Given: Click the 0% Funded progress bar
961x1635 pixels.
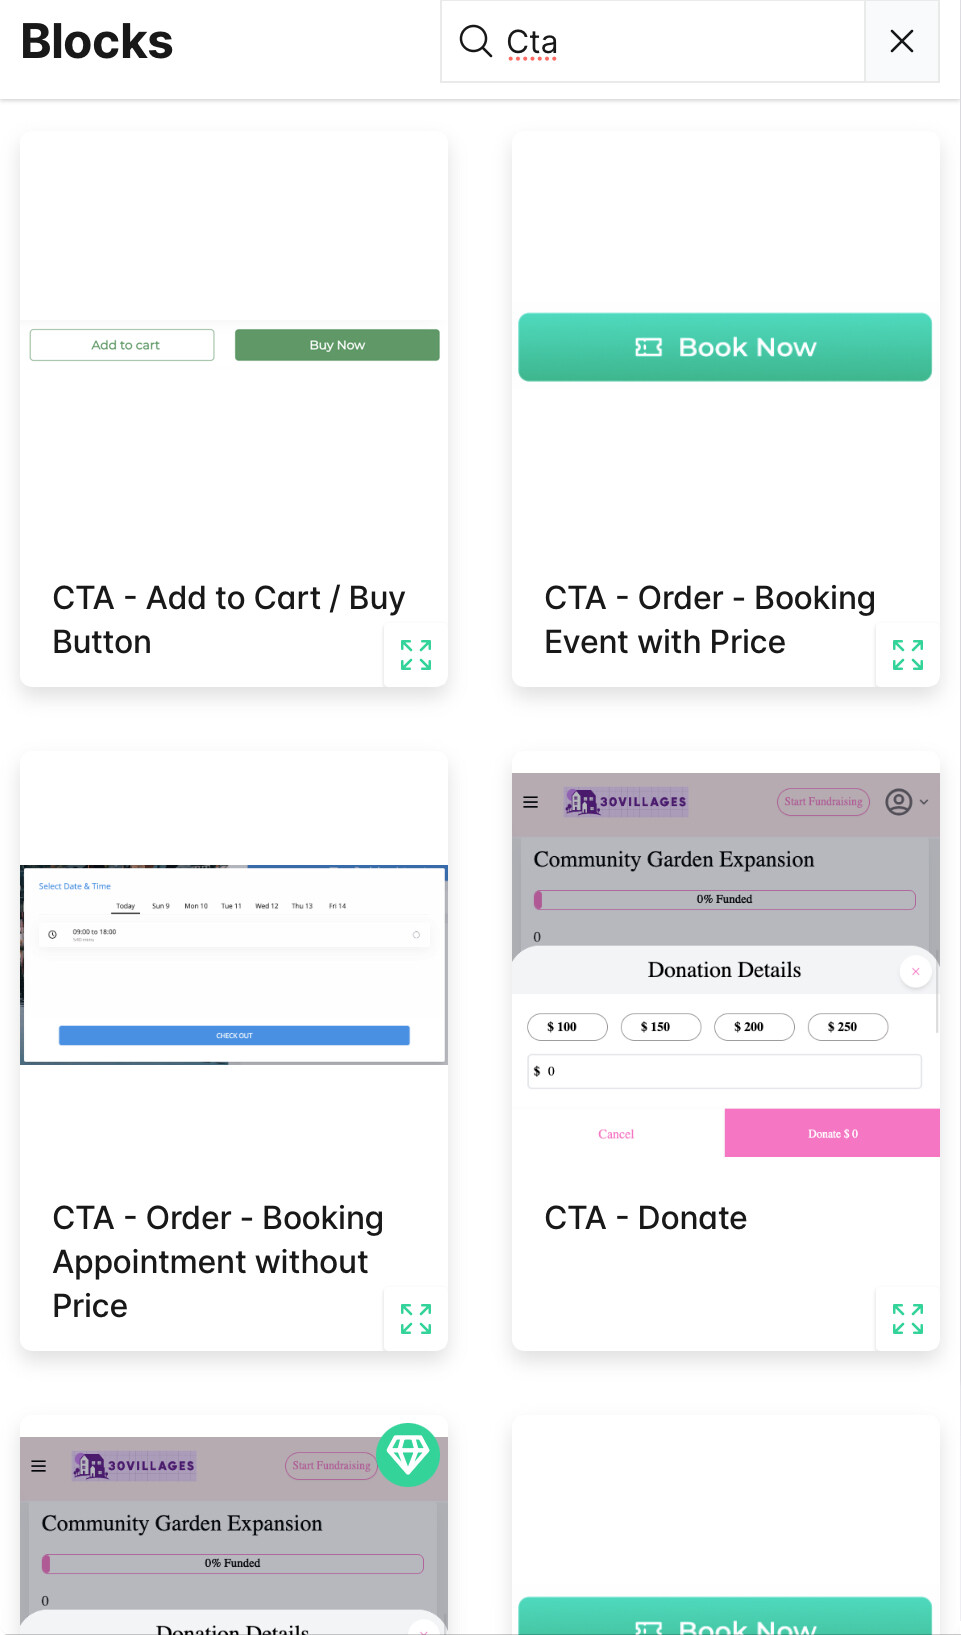Looking at the screenshot, I should point(725,899).
